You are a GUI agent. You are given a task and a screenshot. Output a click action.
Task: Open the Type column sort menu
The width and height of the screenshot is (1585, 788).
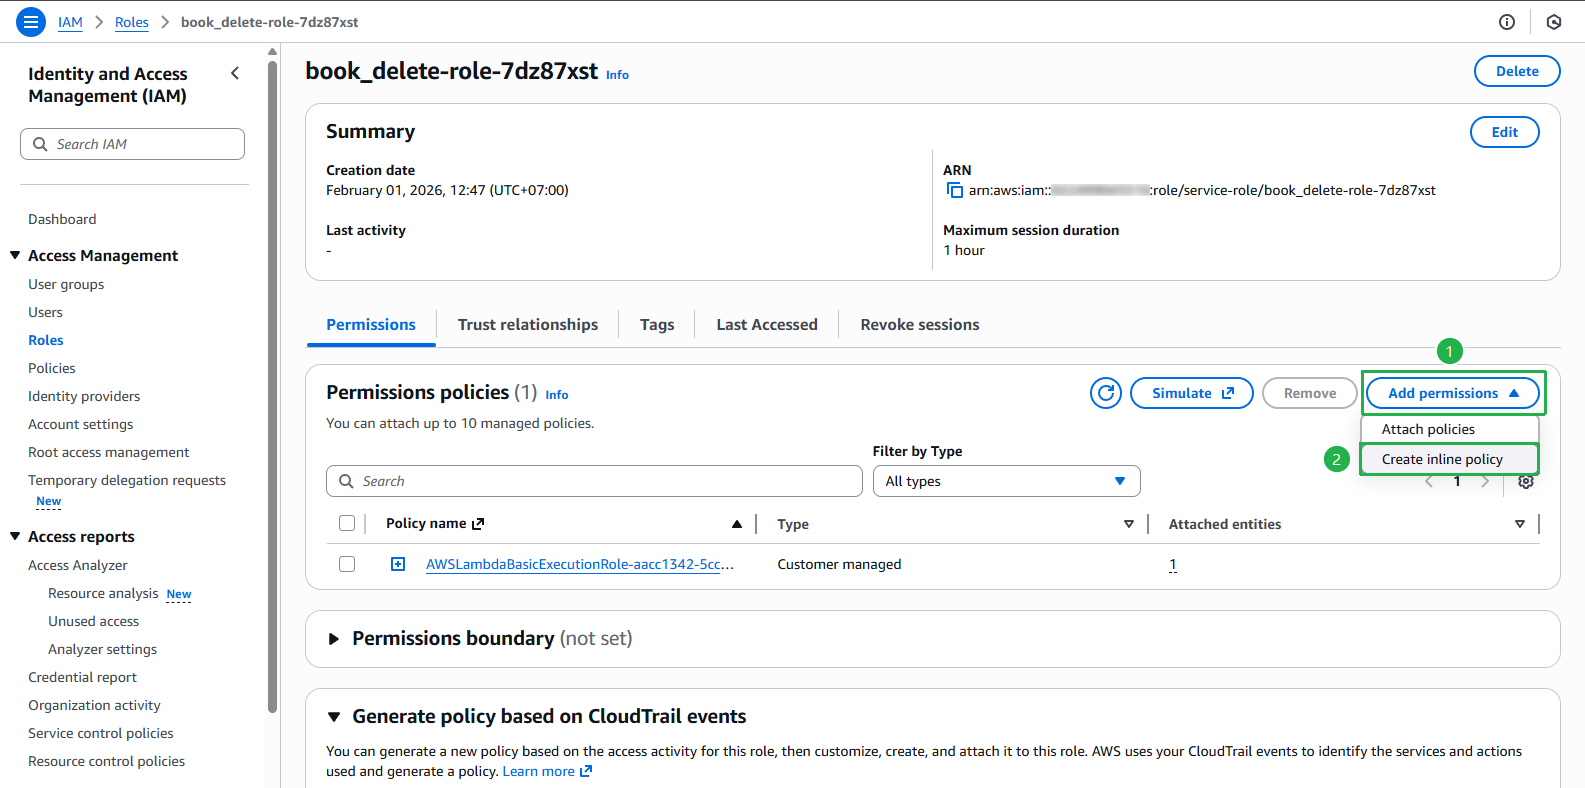[x=1129, y=524]
